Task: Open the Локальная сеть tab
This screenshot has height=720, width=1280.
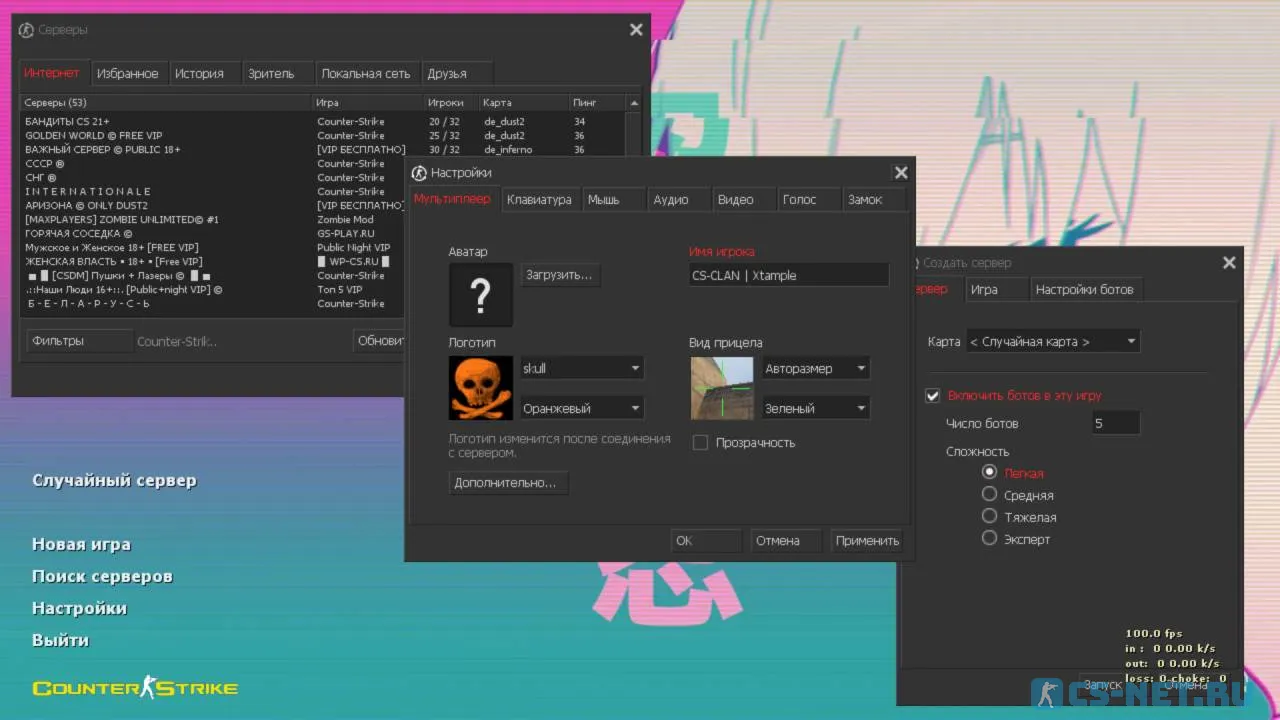Action: 366,73
